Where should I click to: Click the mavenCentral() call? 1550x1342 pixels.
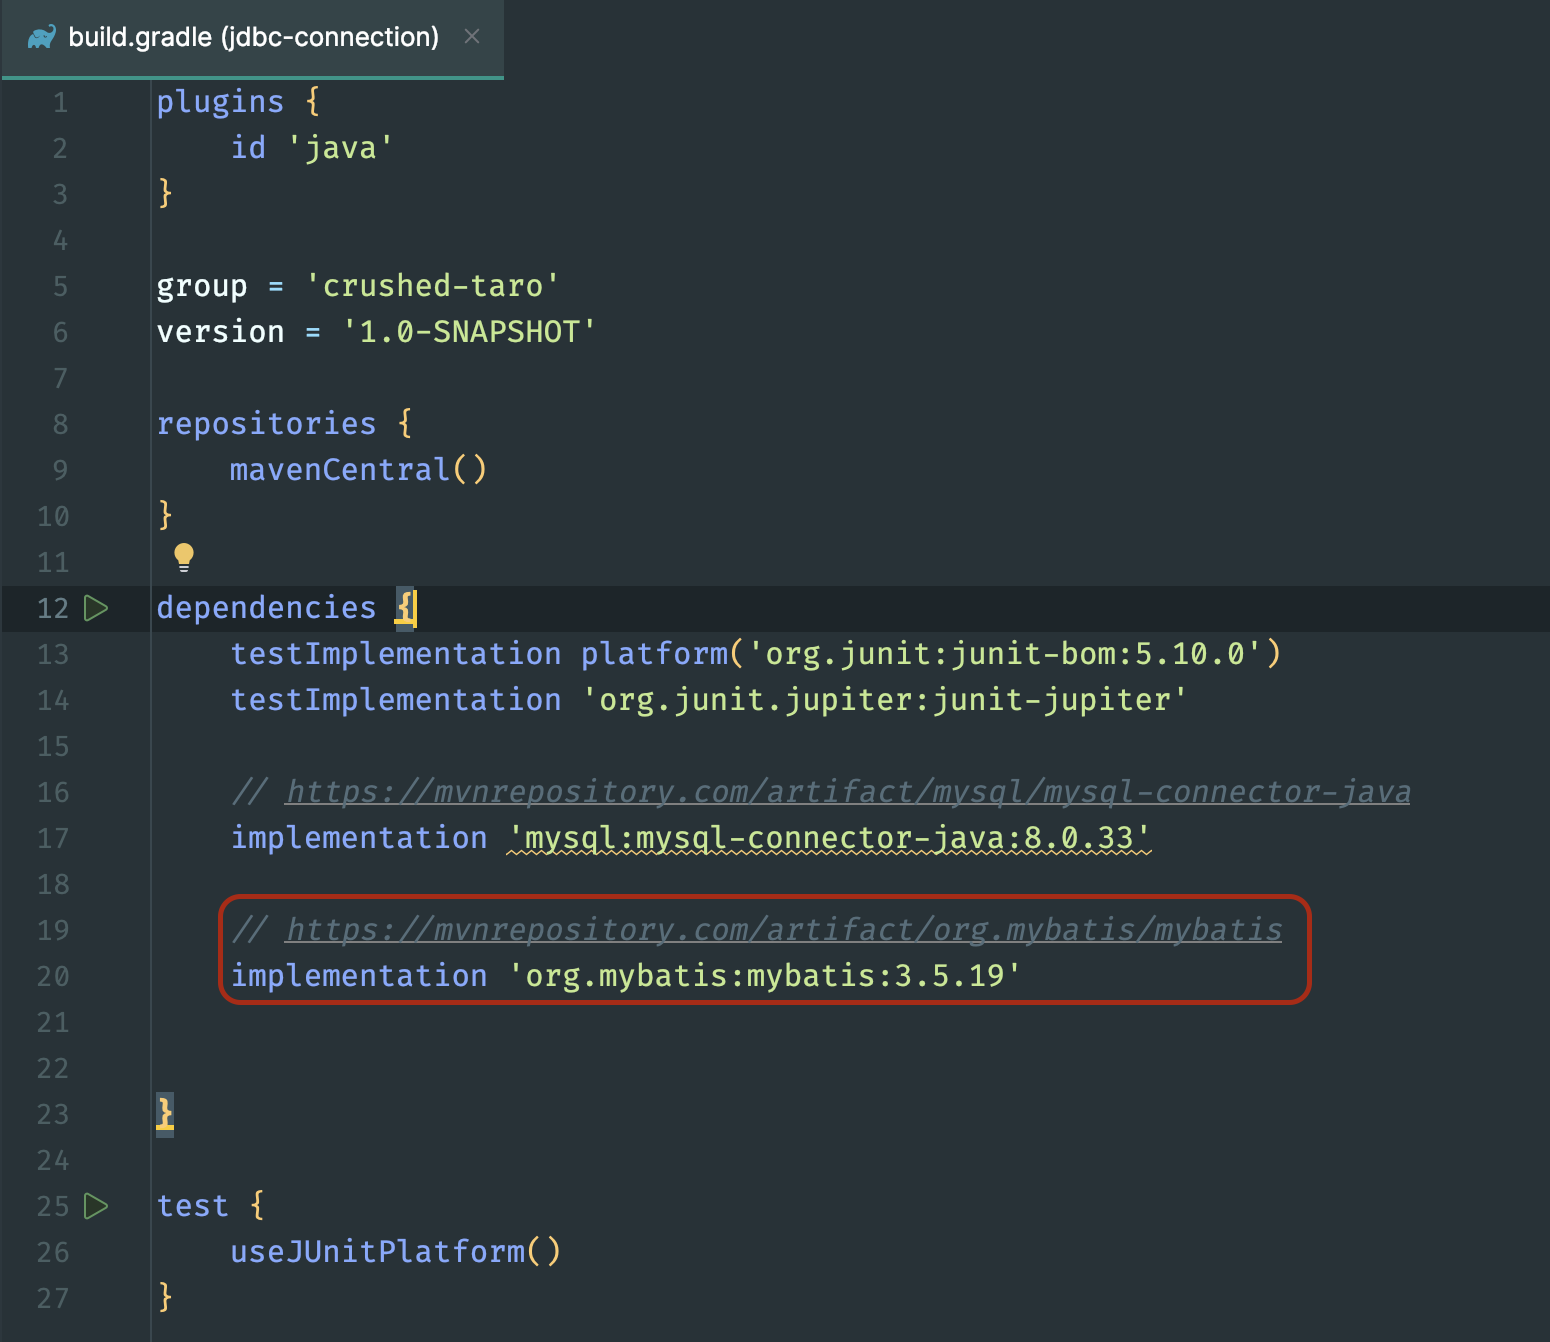tap(358, 470)
